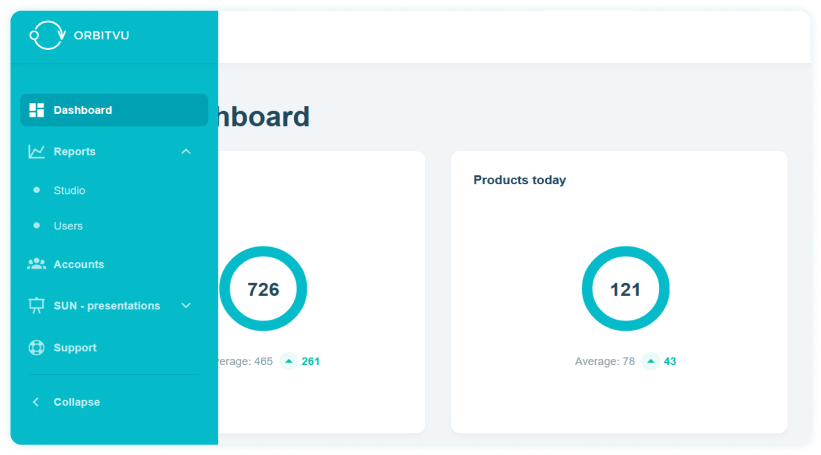Click the green value 43
Viewport: 821px width, 455px height.
[670, 361]
